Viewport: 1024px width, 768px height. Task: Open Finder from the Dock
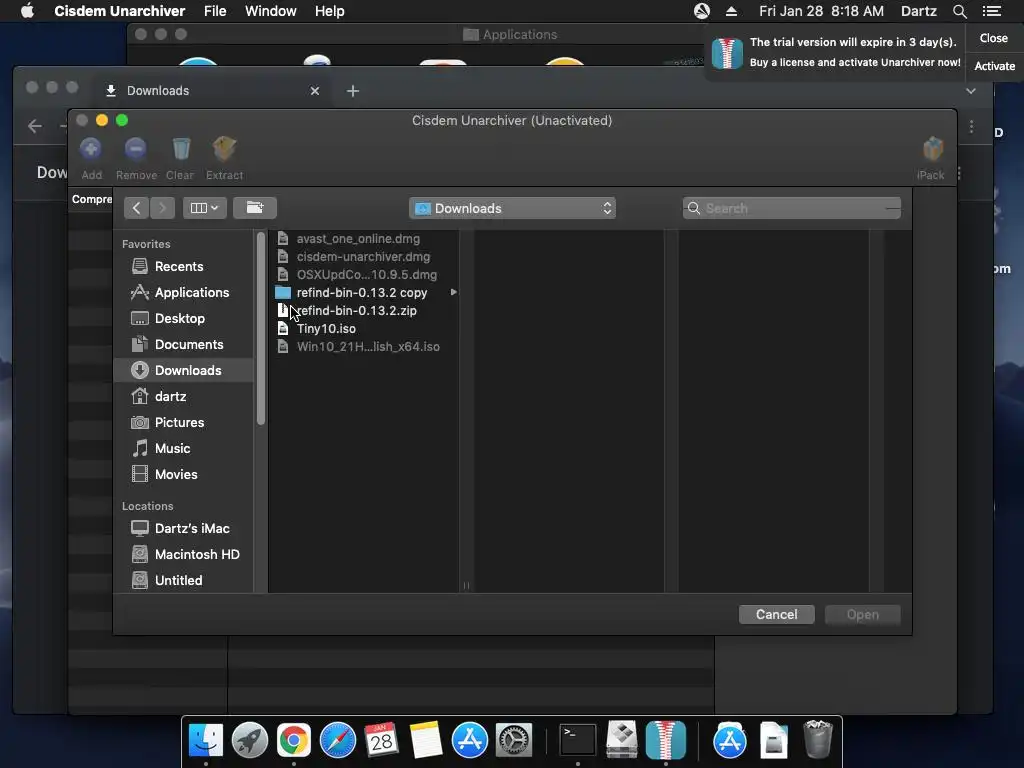(206, 740)
